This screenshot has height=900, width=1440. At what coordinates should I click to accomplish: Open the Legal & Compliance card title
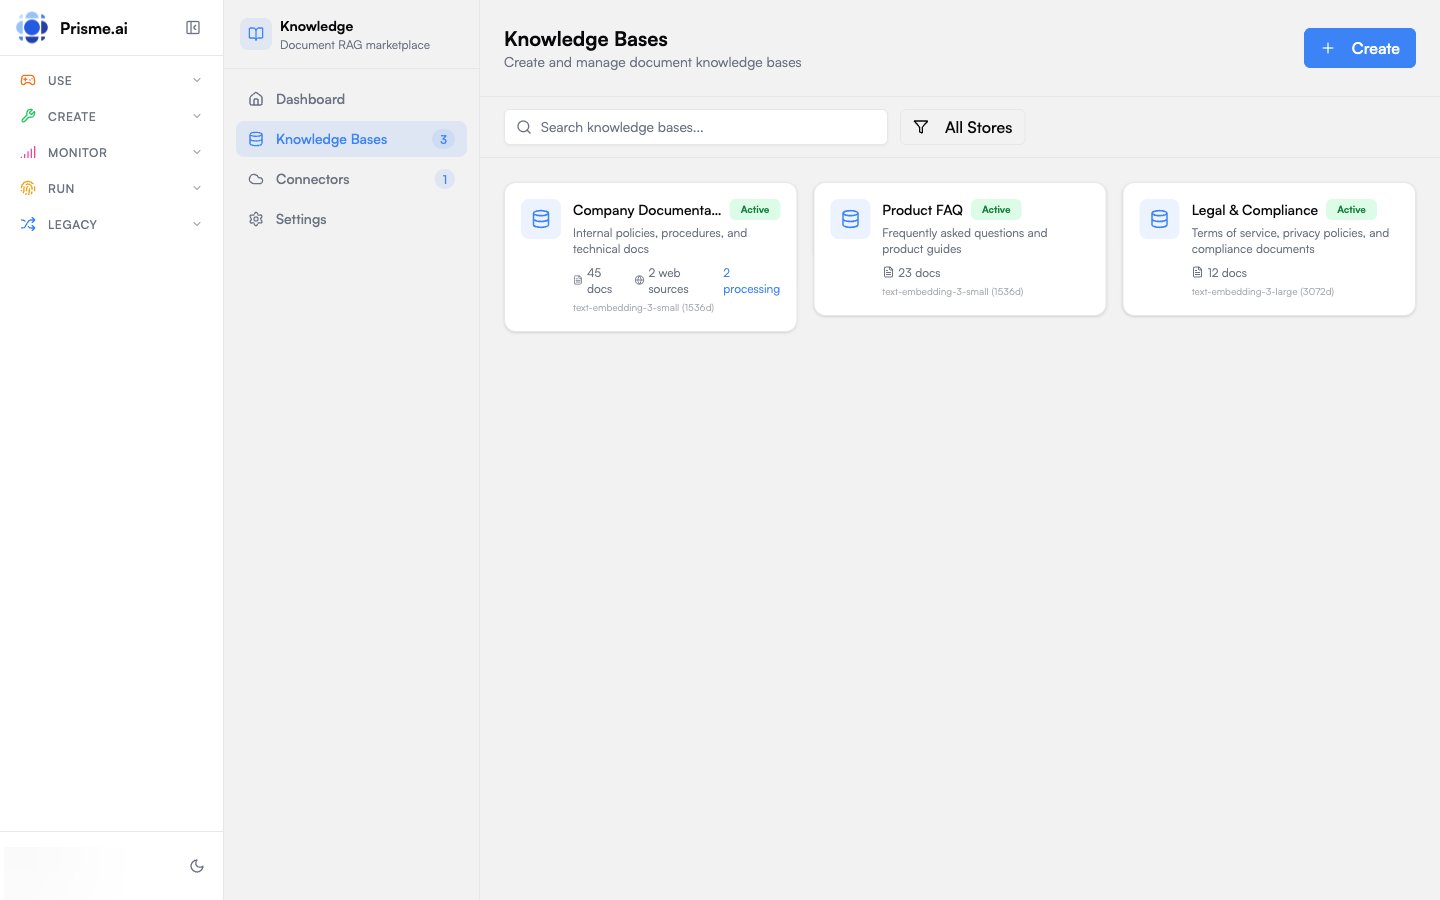(x=1254, y=210)
